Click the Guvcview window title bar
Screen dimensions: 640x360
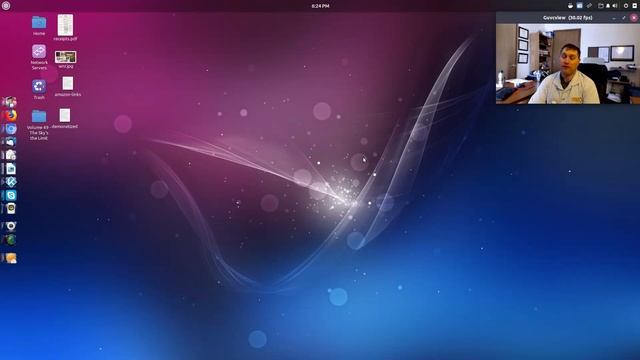point(568,18)
